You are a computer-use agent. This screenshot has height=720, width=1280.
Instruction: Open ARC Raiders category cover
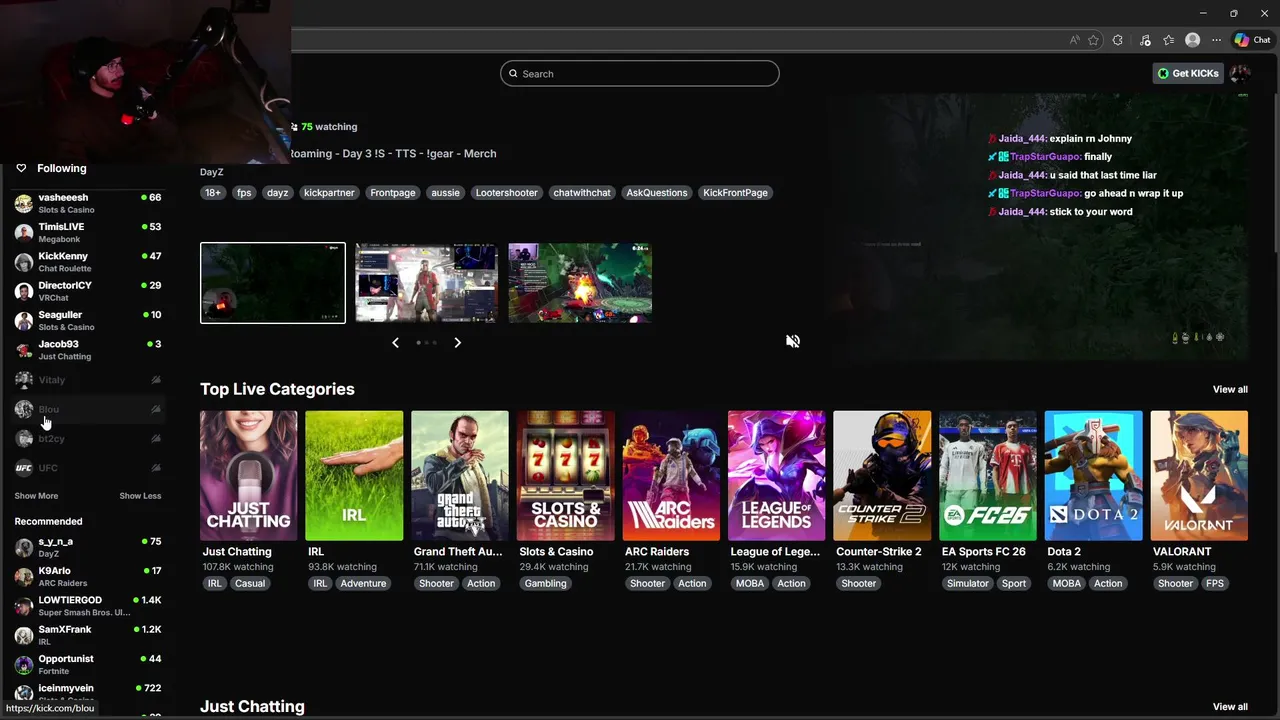(671, 475)
